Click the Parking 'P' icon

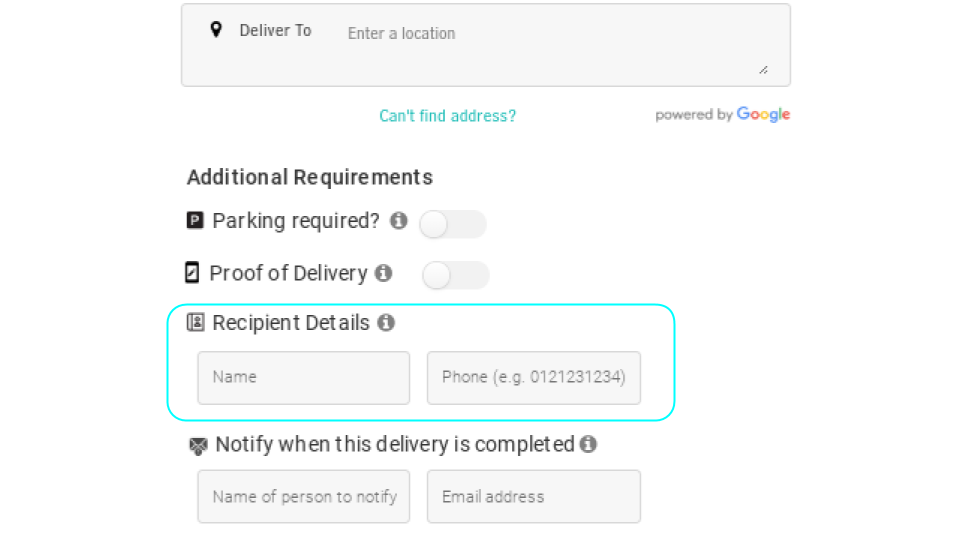[195, 221]
